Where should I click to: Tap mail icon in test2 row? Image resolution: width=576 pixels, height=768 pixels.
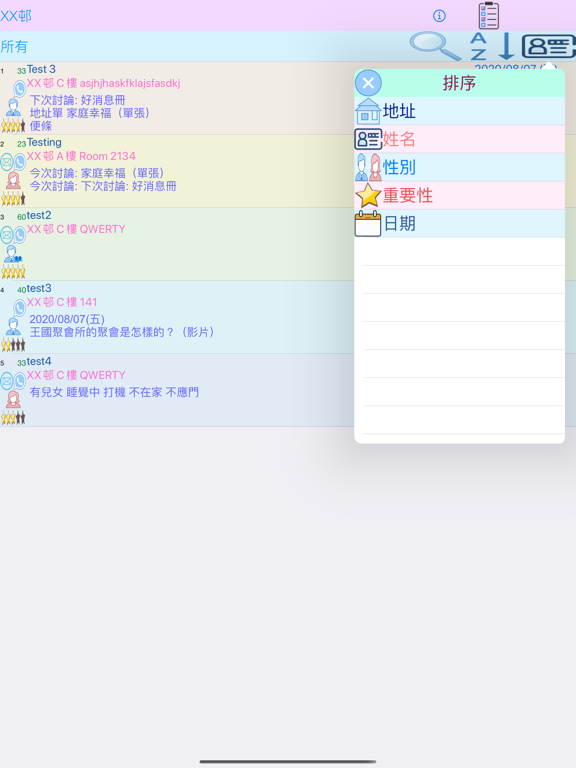pos(6,235)
